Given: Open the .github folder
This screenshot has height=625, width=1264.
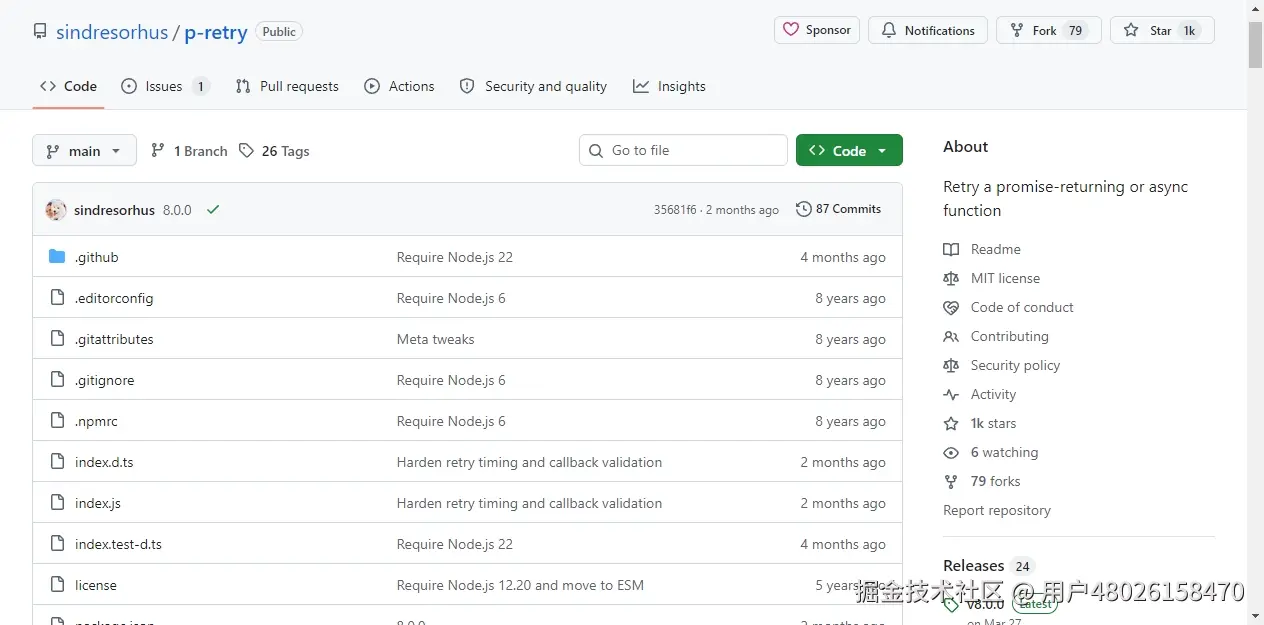Looking at the screenshot, I should pos(97,257).
